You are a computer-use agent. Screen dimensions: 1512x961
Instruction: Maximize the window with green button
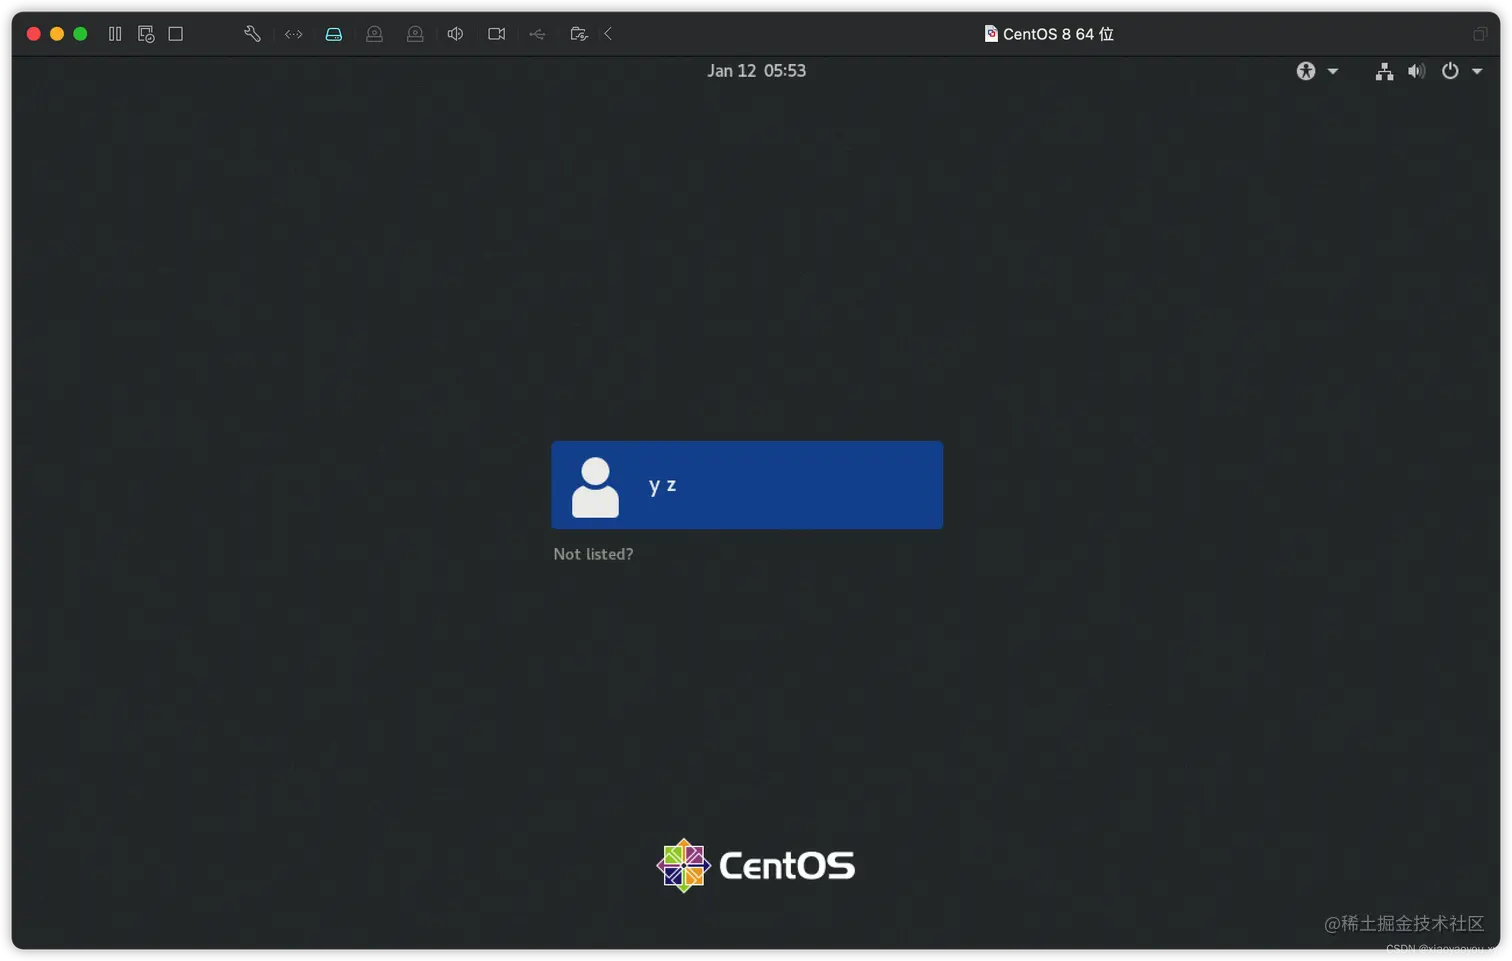point(80,34)
